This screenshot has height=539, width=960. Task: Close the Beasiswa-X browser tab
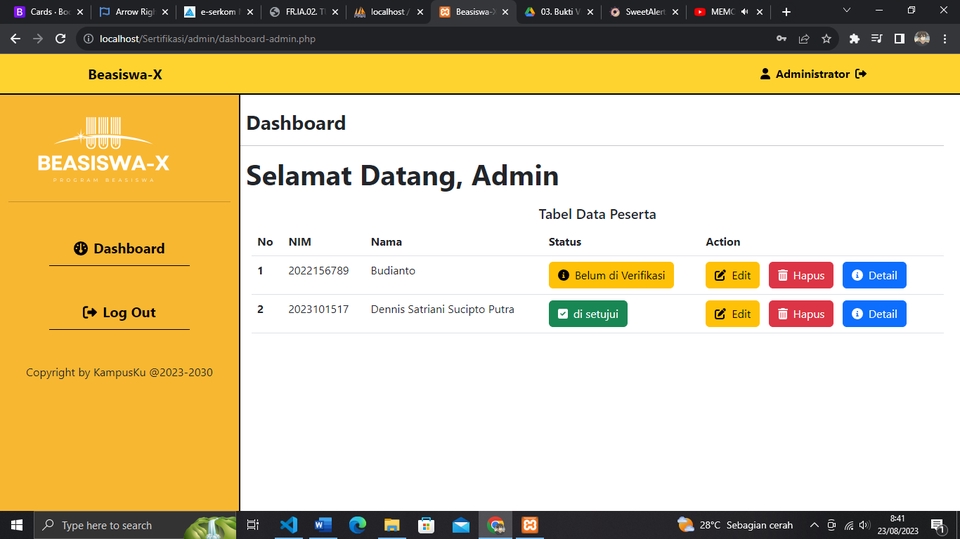[x=505, y=12]
